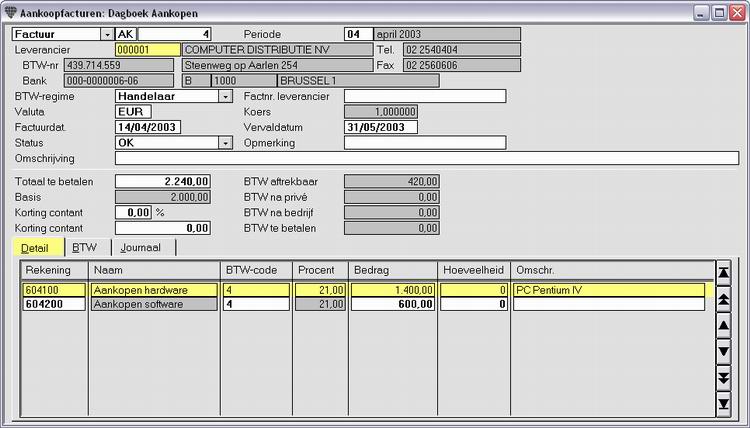Expand the BTW-regime Handelaar dropdown
This screenshot has width=750, height=428.
click(225, 96)
